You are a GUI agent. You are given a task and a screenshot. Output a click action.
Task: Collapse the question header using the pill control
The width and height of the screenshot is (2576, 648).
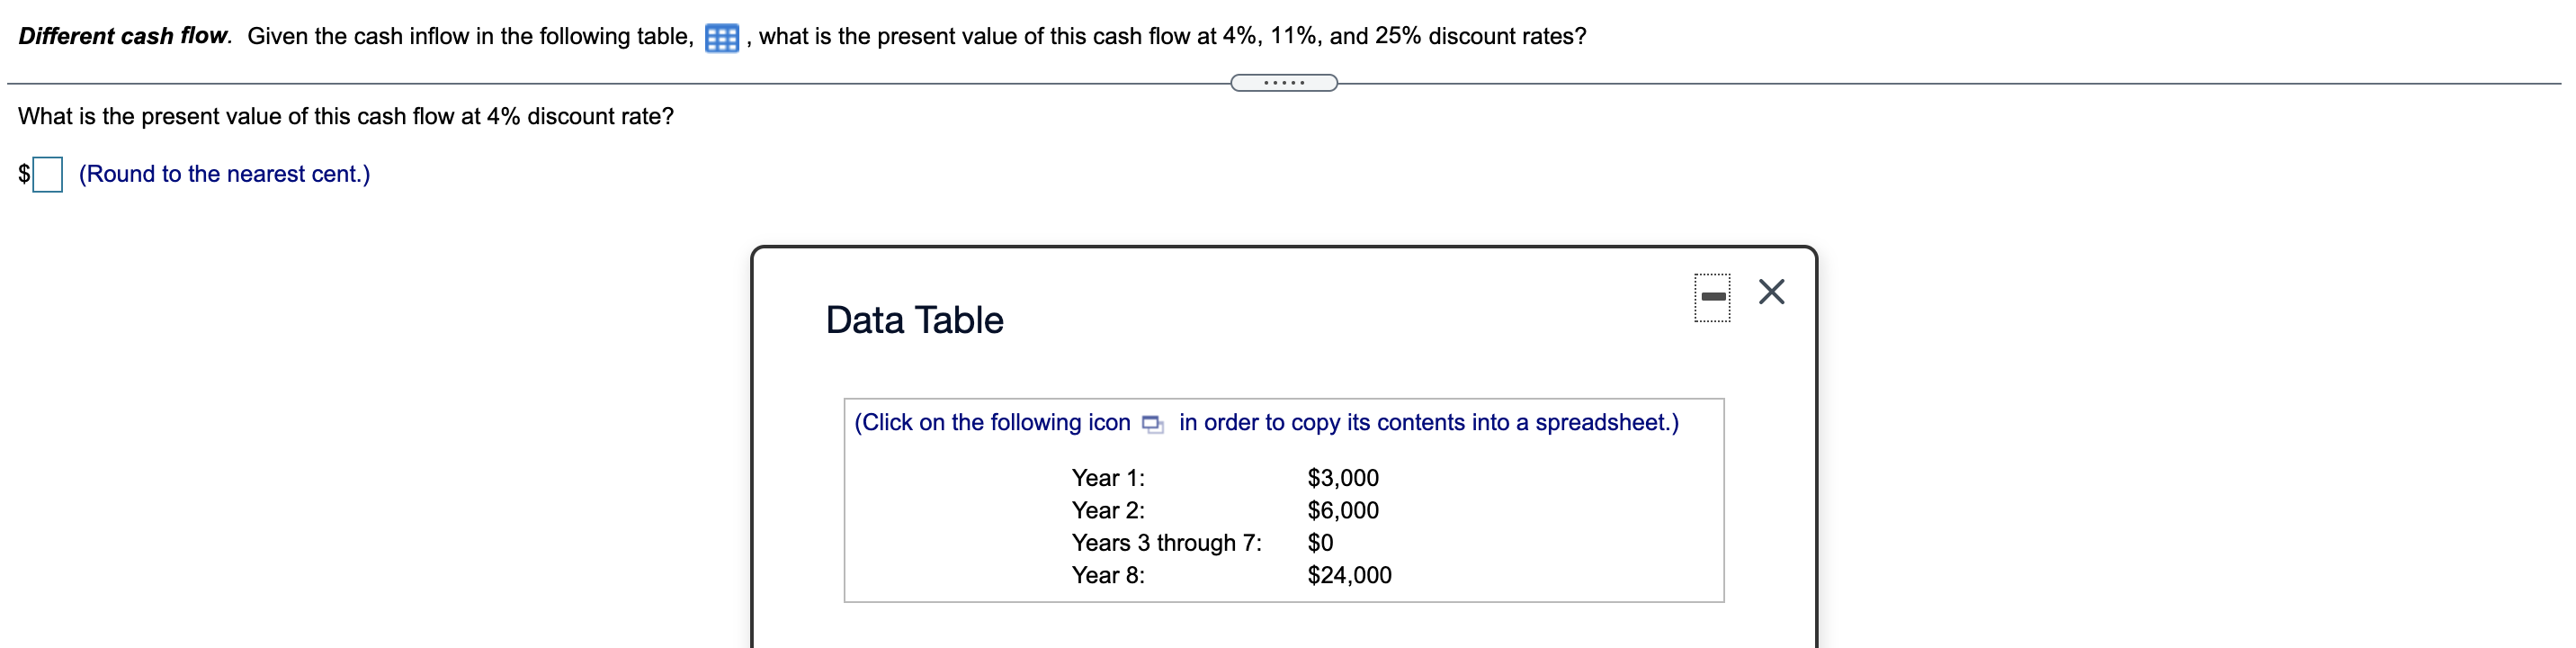(x=1285, y=85)
